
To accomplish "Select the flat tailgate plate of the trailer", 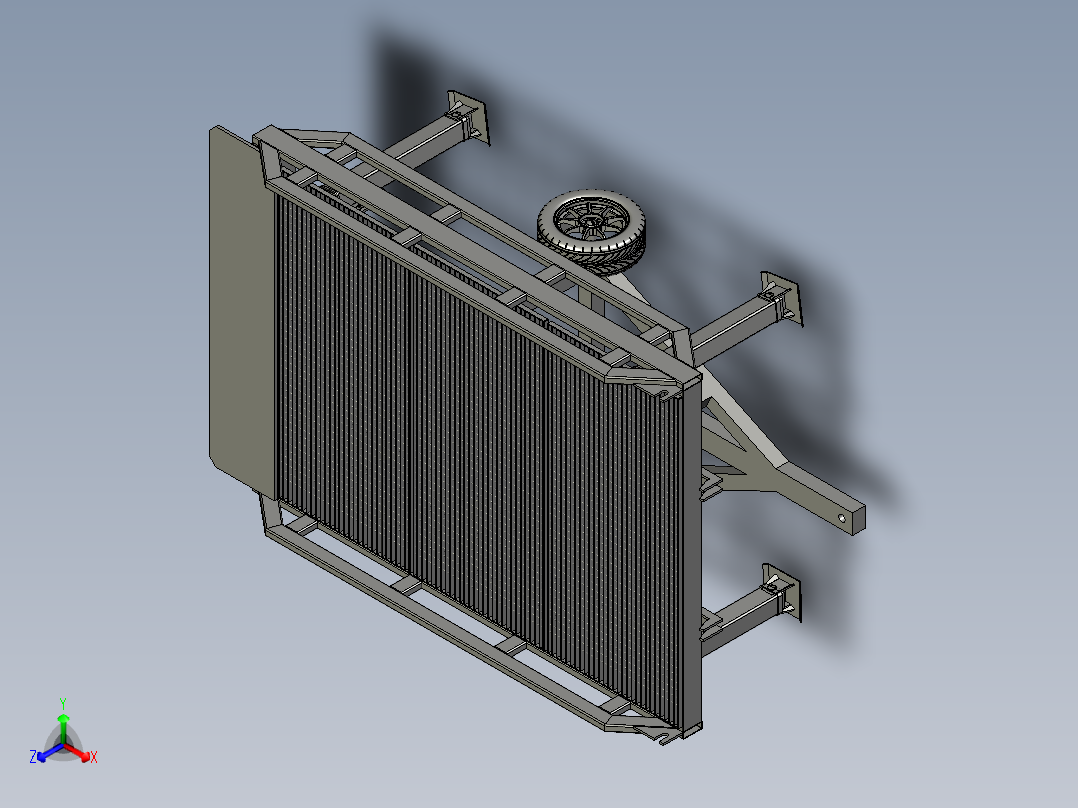I will click(243, 311).
